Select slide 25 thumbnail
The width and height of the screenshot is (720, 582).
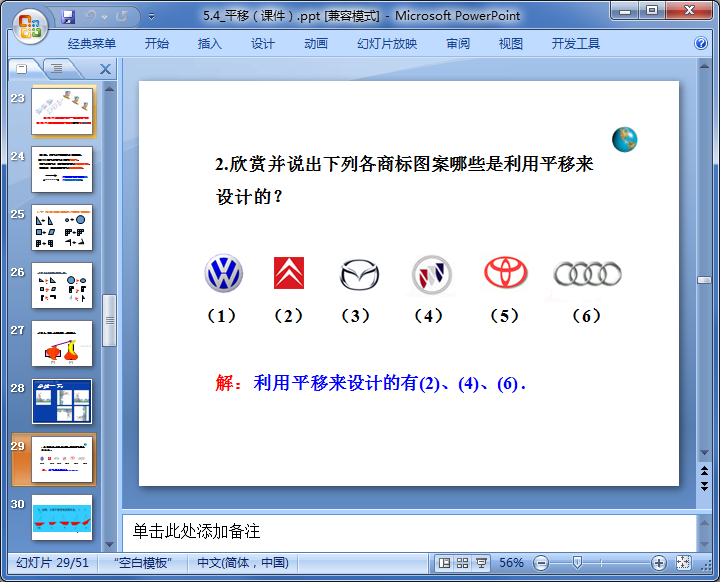tap(62, 227)
